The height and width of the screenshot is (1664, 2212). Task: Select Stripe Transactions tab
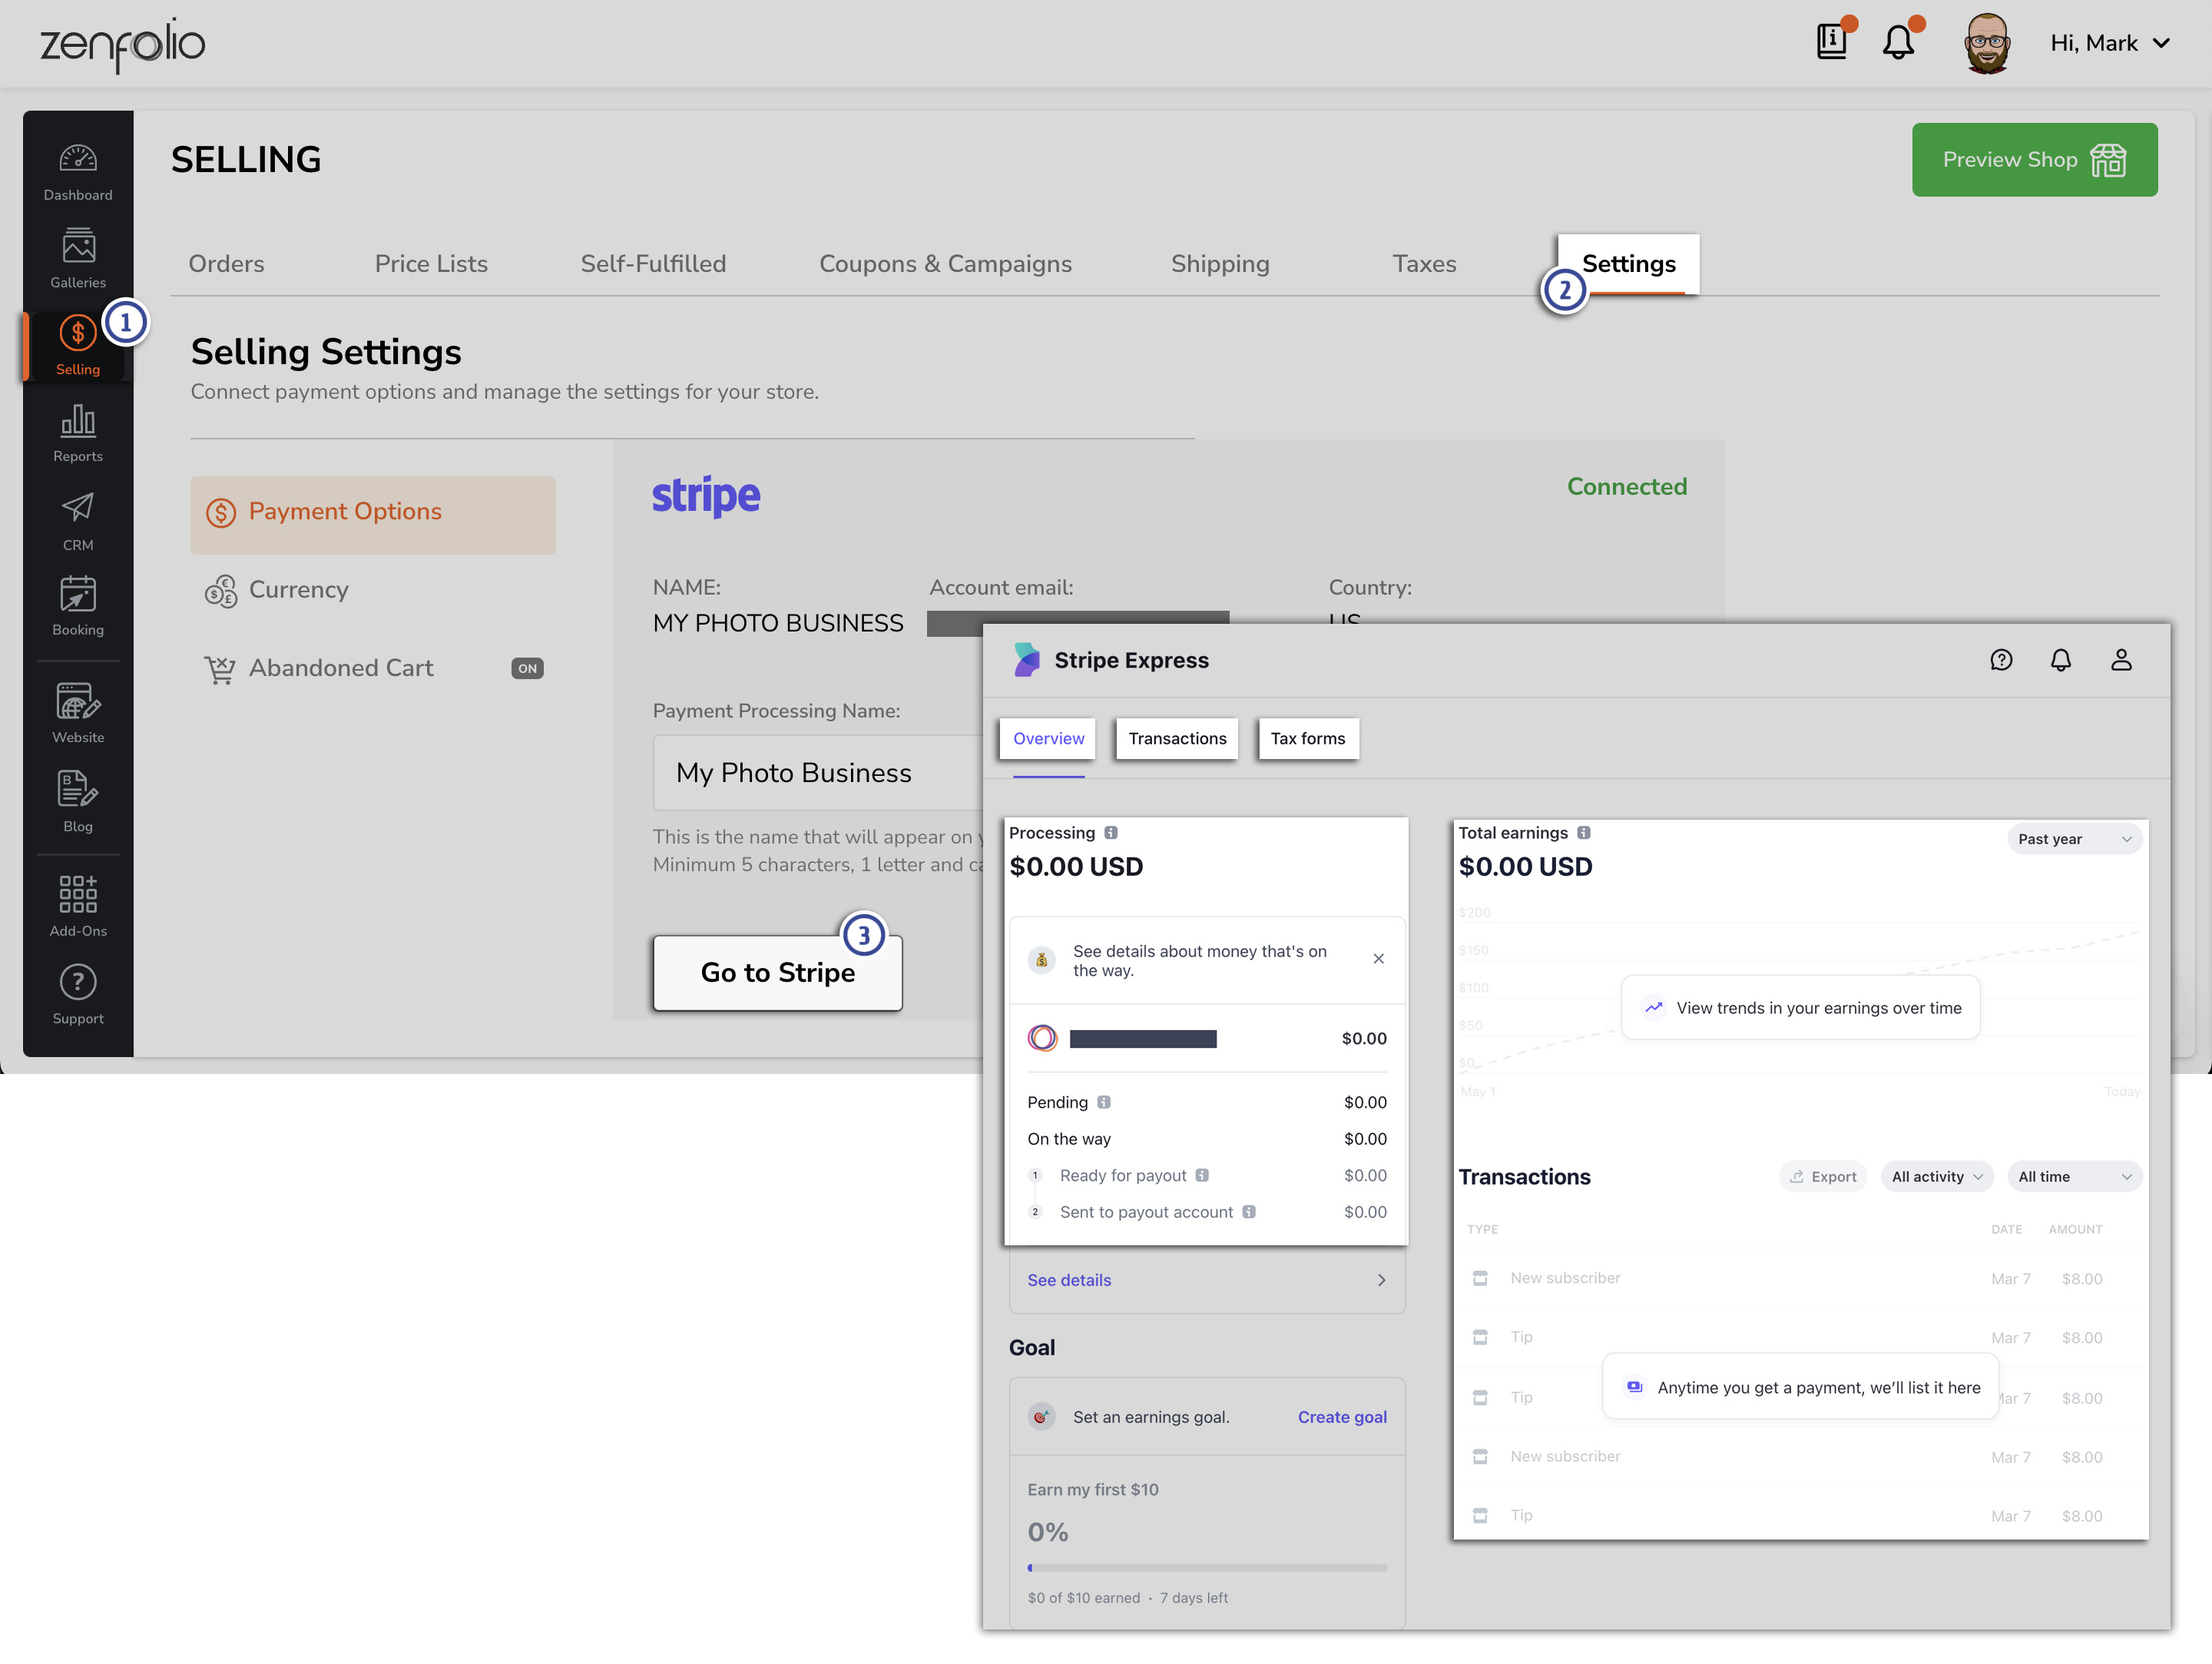[x=1177, y=739]
